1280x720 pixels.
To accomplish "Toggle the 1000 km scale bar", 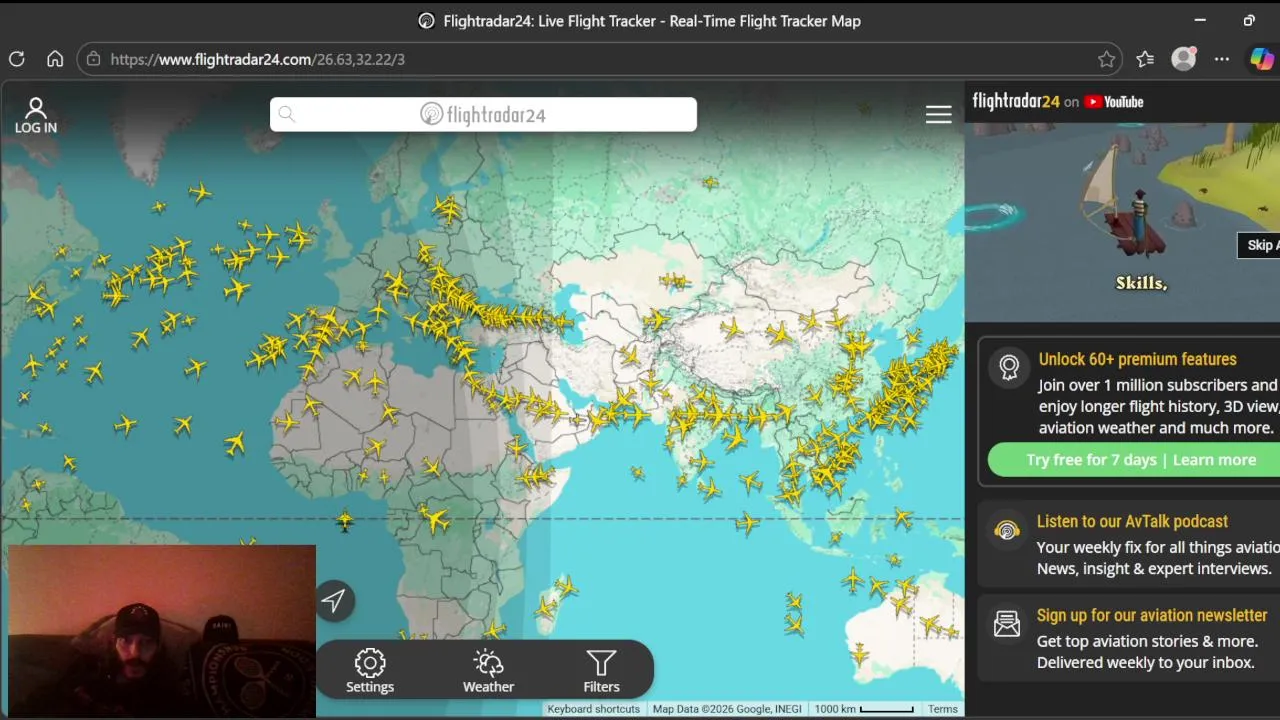I will 864,709.
